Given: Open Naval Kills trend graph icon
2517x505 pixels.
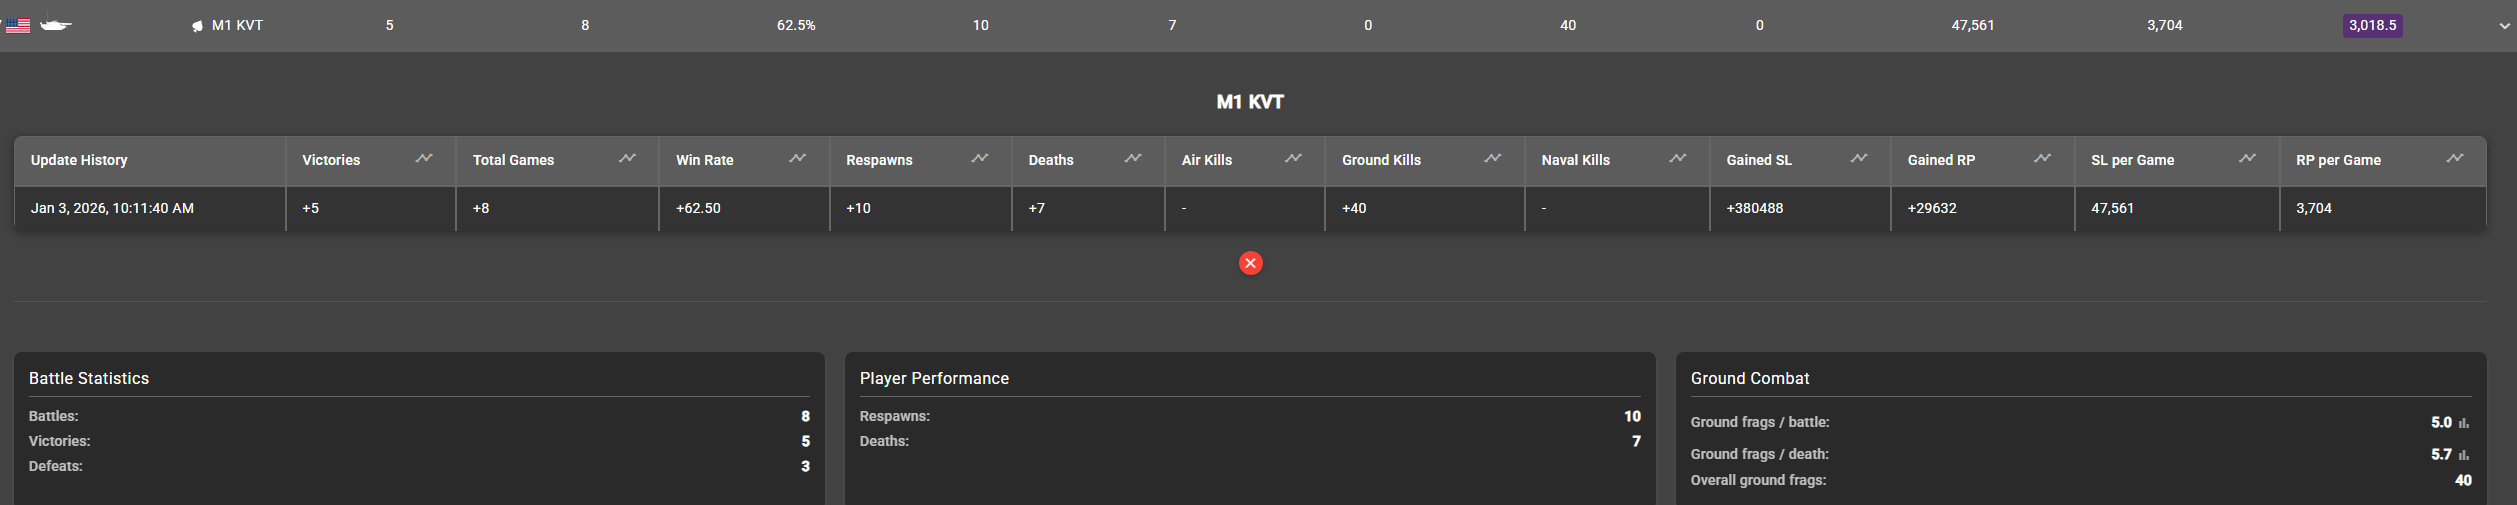Looking at the screenshot, I should (1677, 159).
